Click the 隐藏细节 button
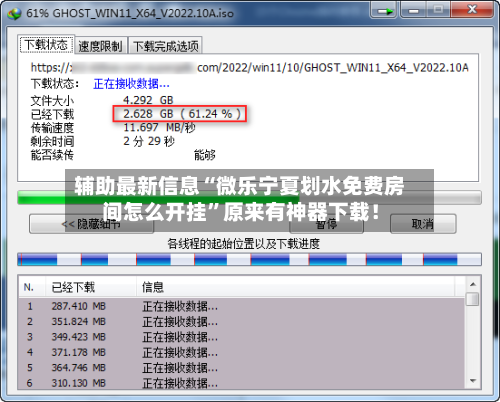The image size is (500, 402). 91,224
